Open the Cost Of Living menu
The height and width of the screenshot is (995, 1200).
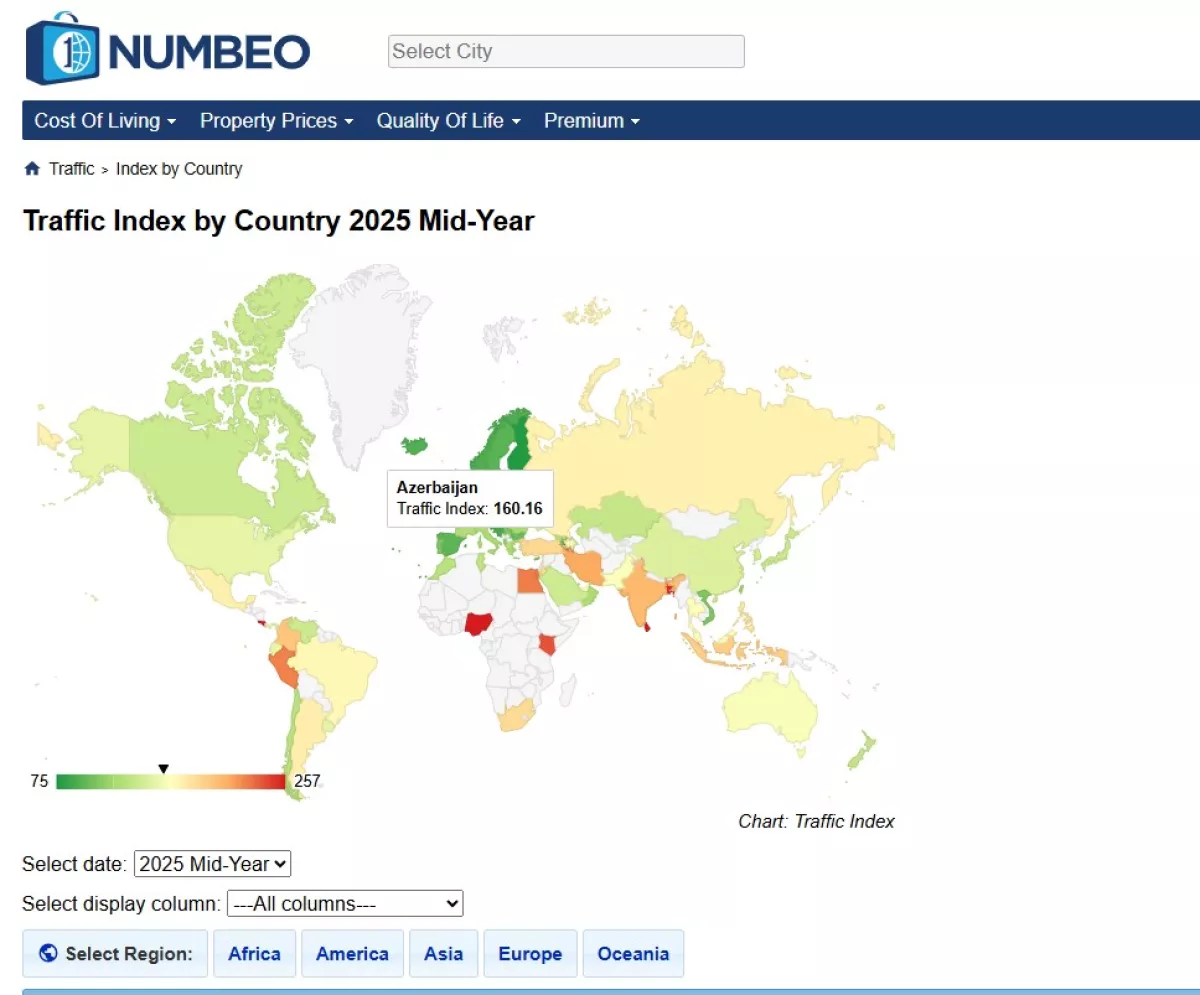click(x=105, y=121)
